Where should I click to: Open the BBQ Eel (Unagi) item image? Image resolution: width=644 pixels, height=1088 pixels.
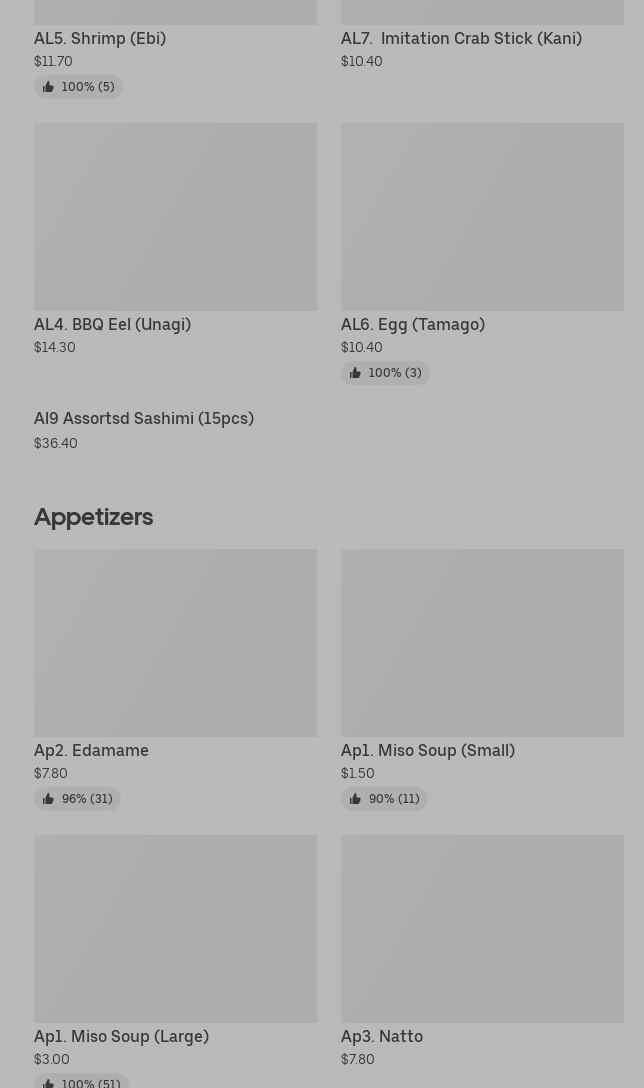(175, 216)
